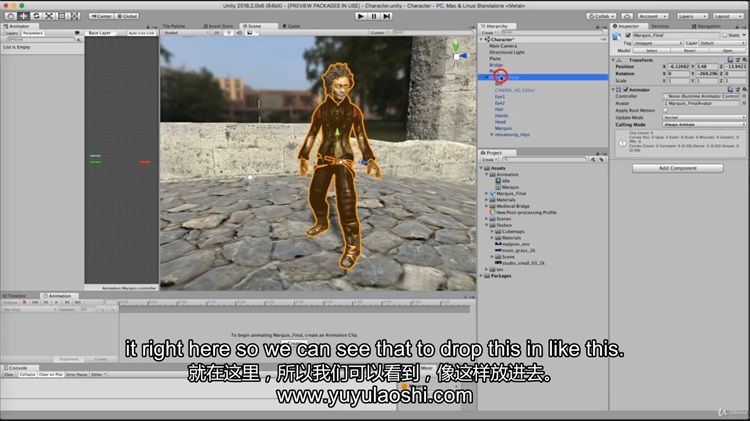Open the scene view effects image icon

click(x=250, y=33)
